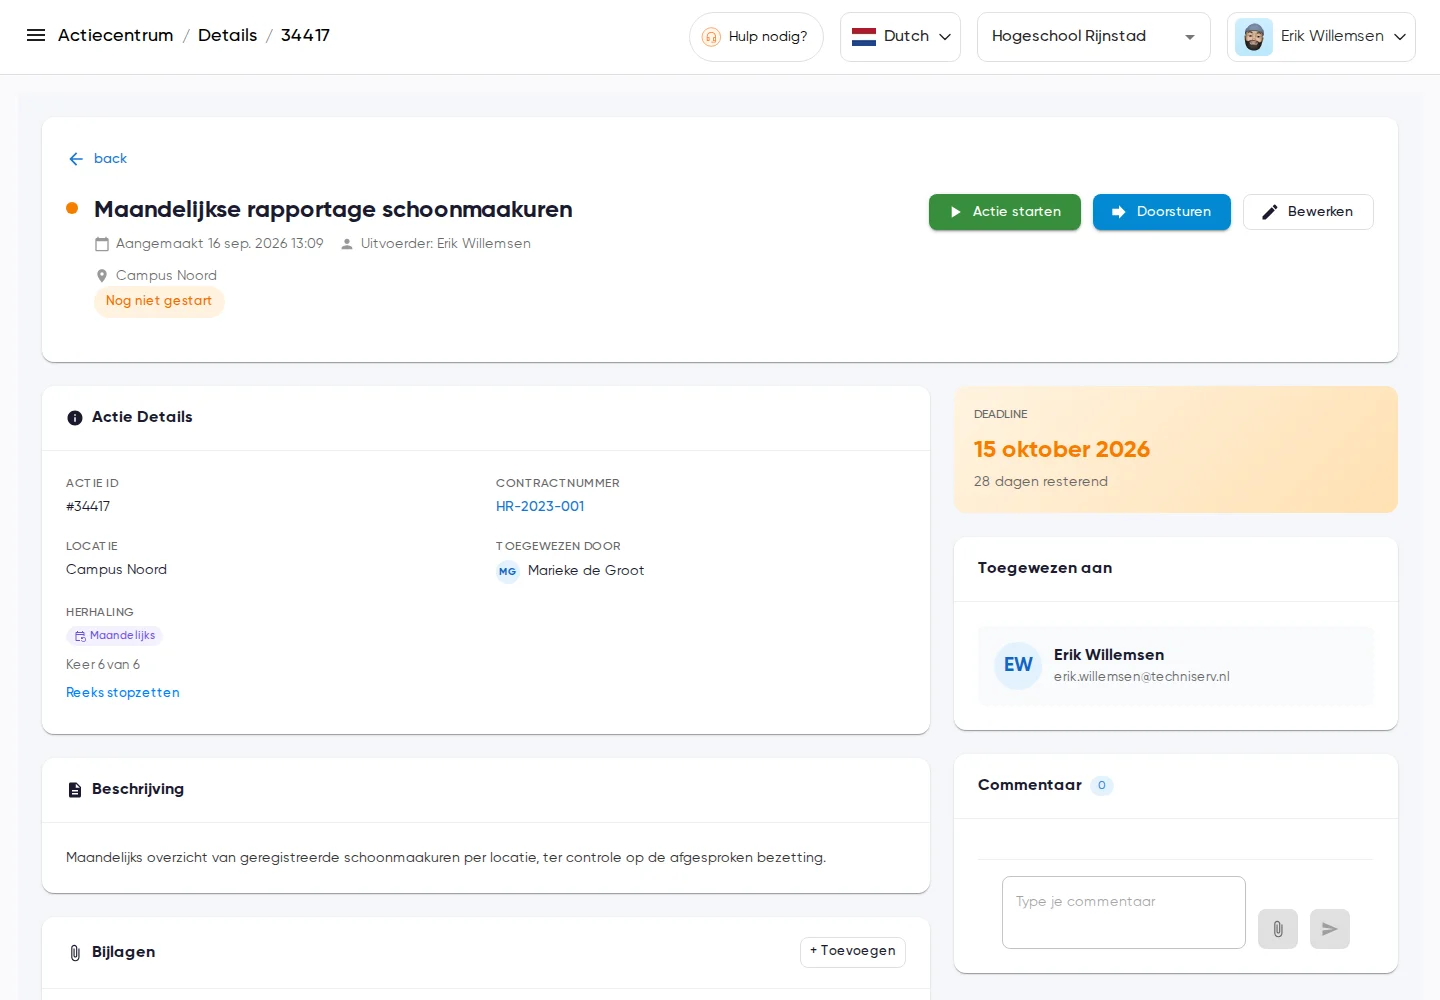Click the calendar icon next to Aangemaakt
The width and height of the screenshot is (1440, 1000).
pos(102,244)
